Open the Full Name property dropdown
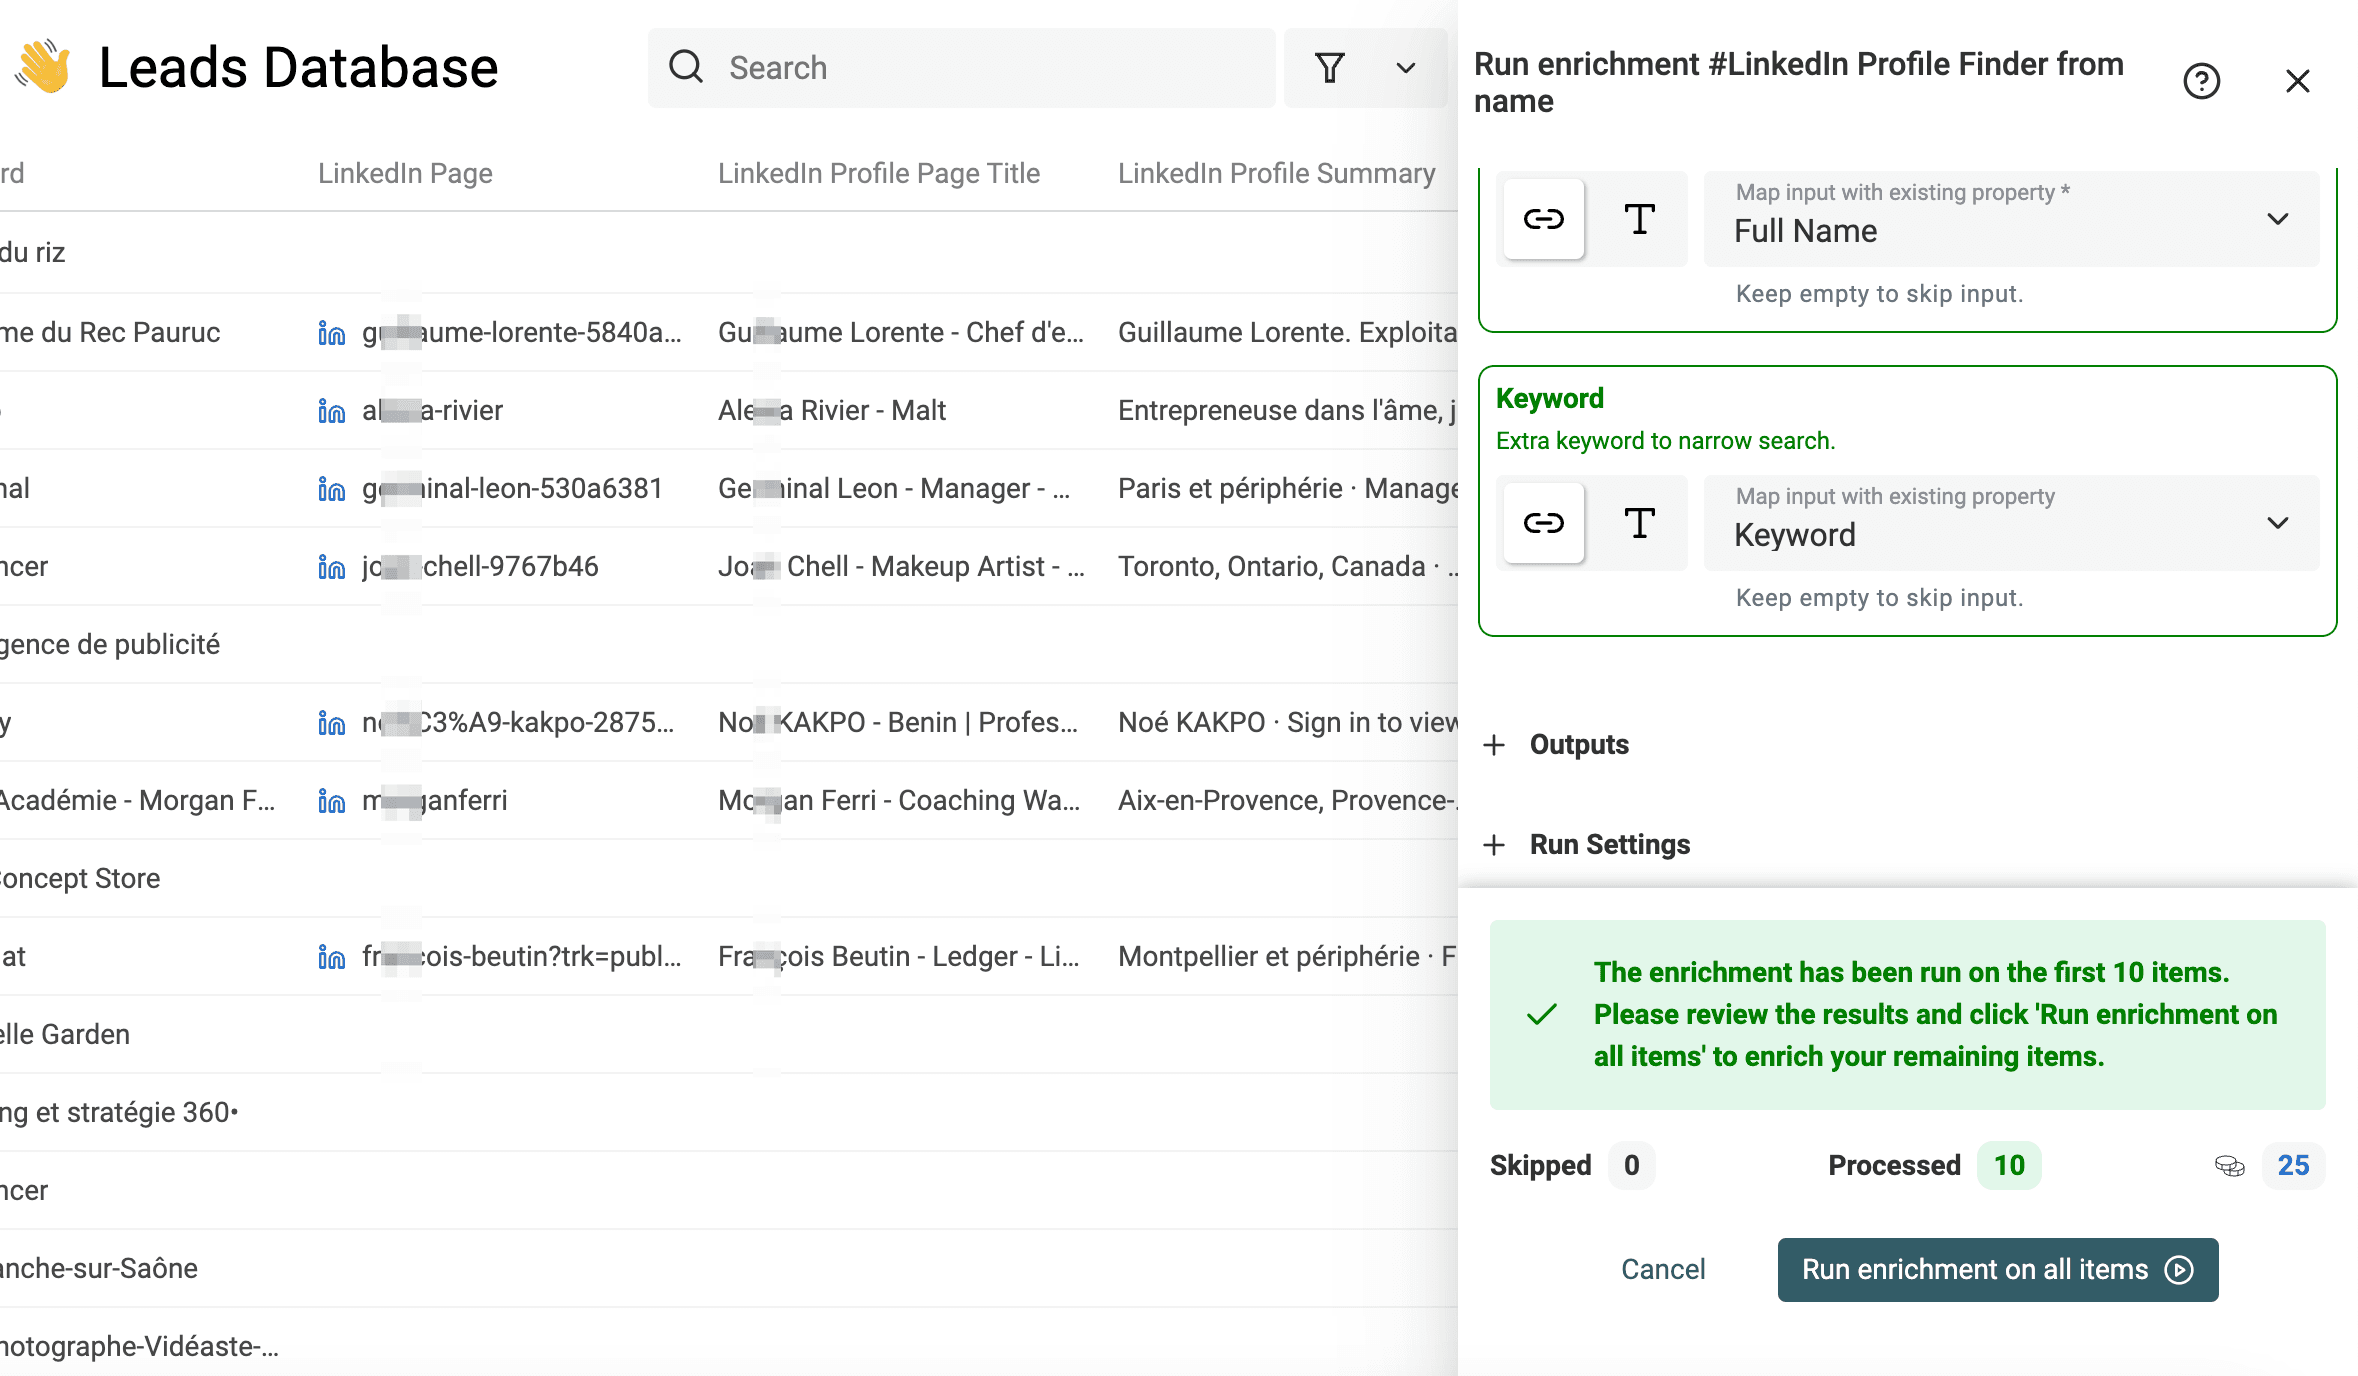 2011,219
